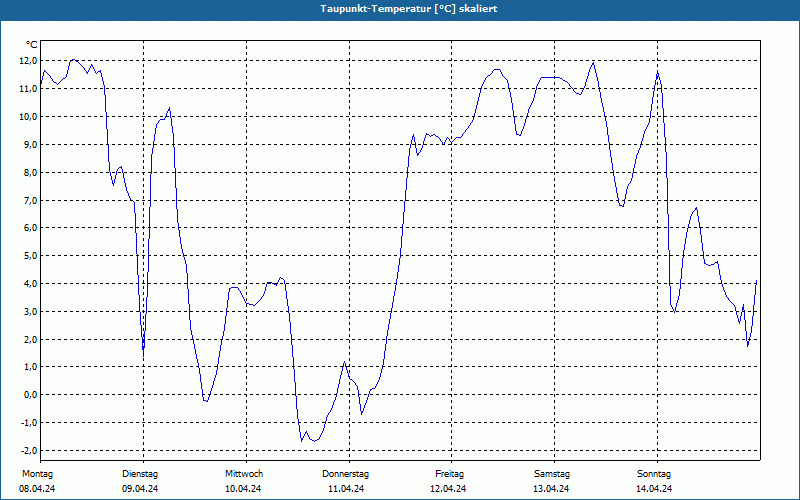The height and width of the screenshot is (500, 800).
Task: Click the °C unit label
Action: tap(32, 45)
